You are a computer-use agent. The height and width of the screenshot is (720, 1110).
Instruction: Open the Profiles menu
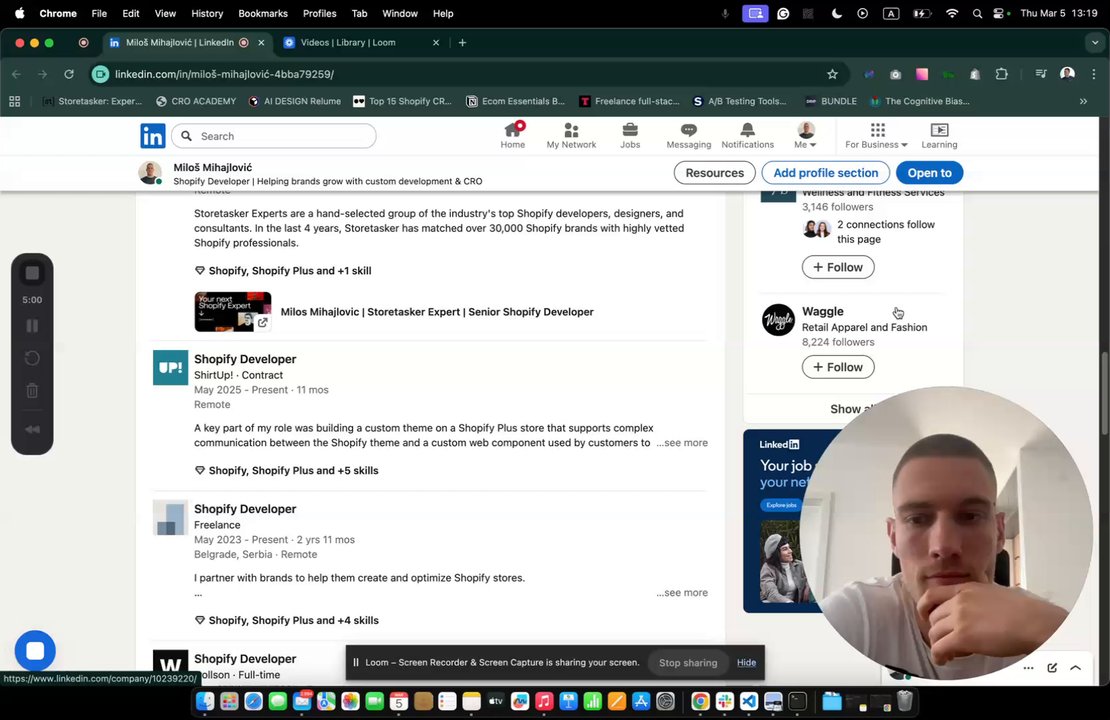pos(319,13)
